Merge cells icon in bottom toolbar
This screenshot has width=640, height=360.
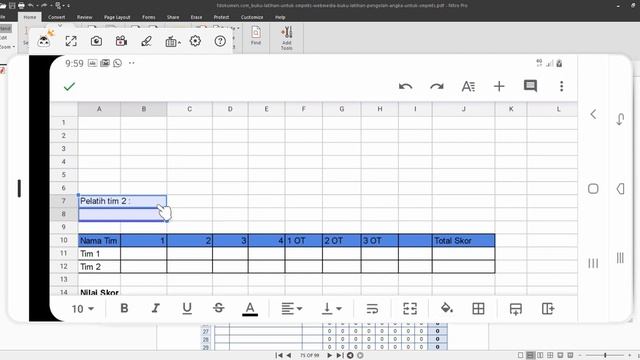[x=410, y=309]
